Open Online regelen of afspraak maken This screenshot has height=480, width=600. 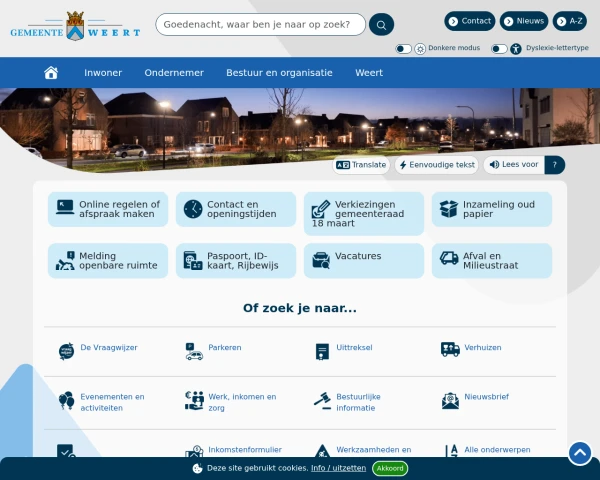(108, 209)
